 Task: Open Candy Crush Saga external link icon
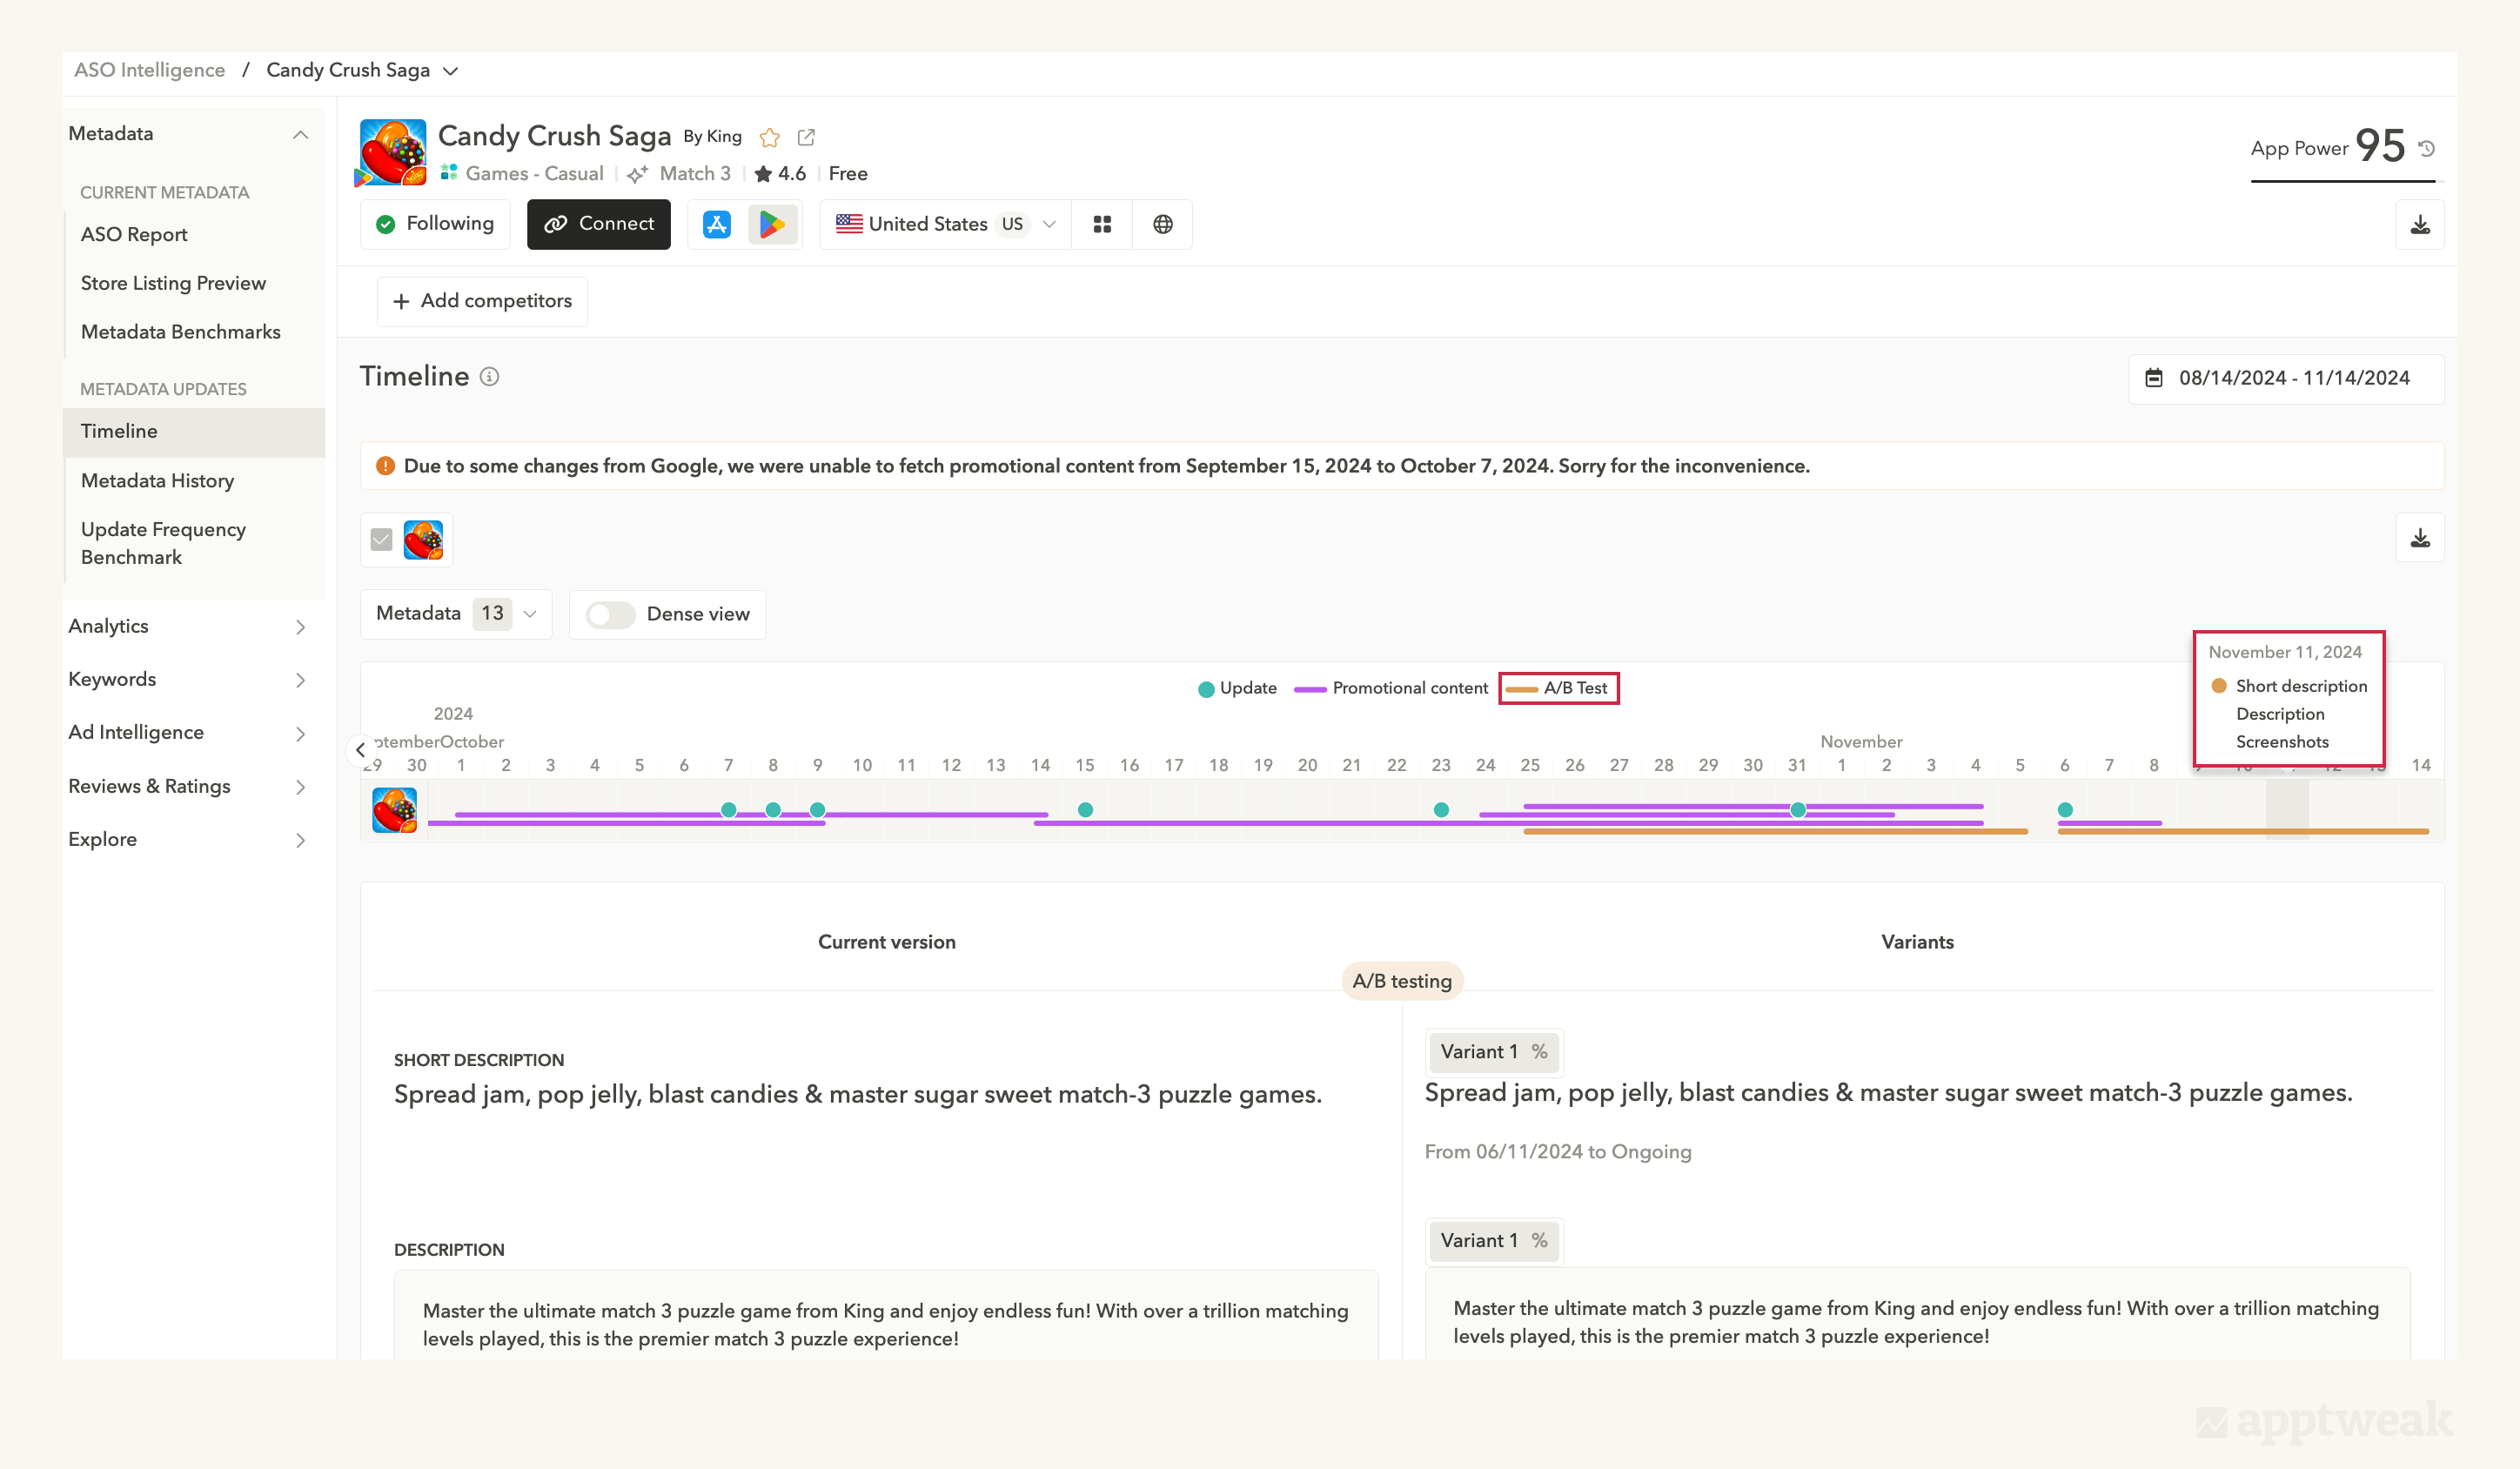[x=806, y=137]
